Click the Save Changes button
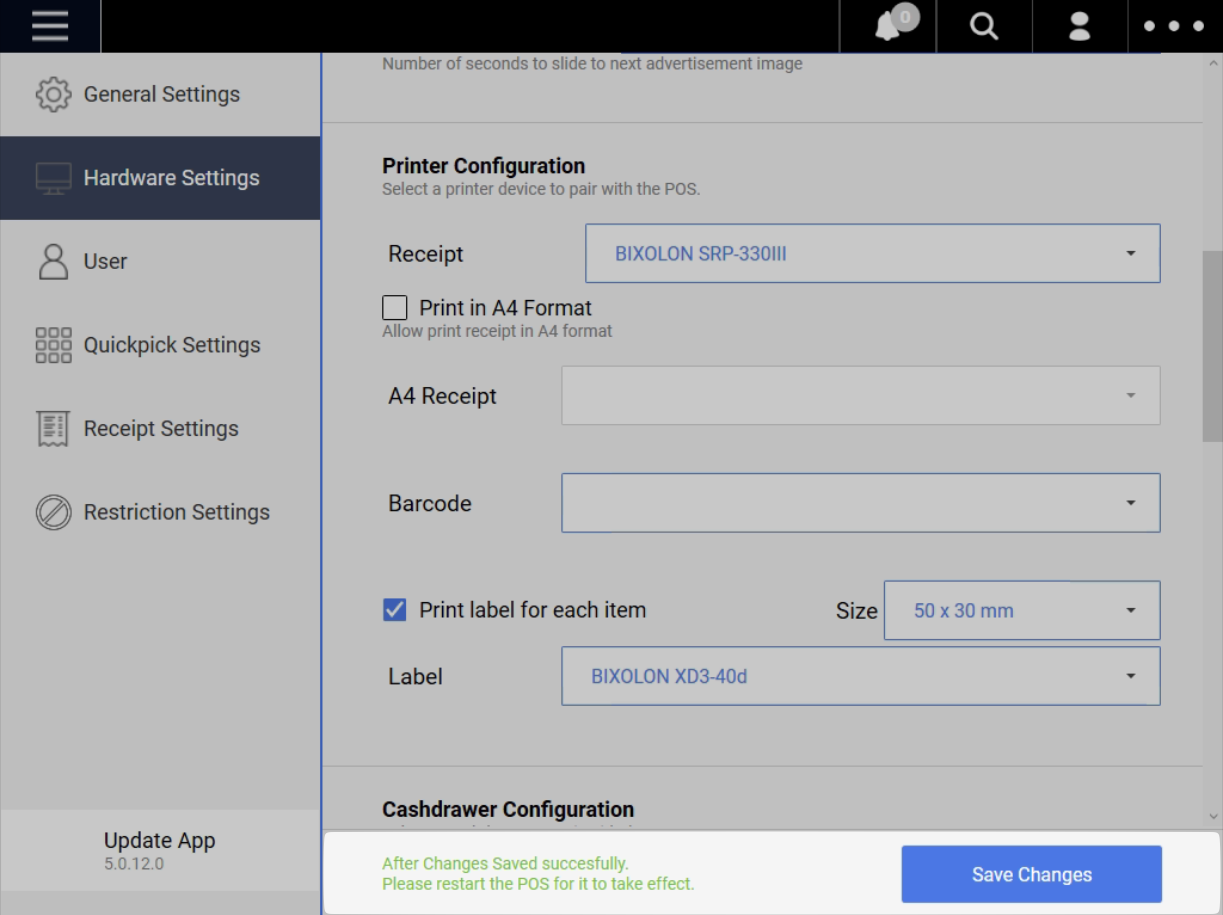 tap(1031, 874)
